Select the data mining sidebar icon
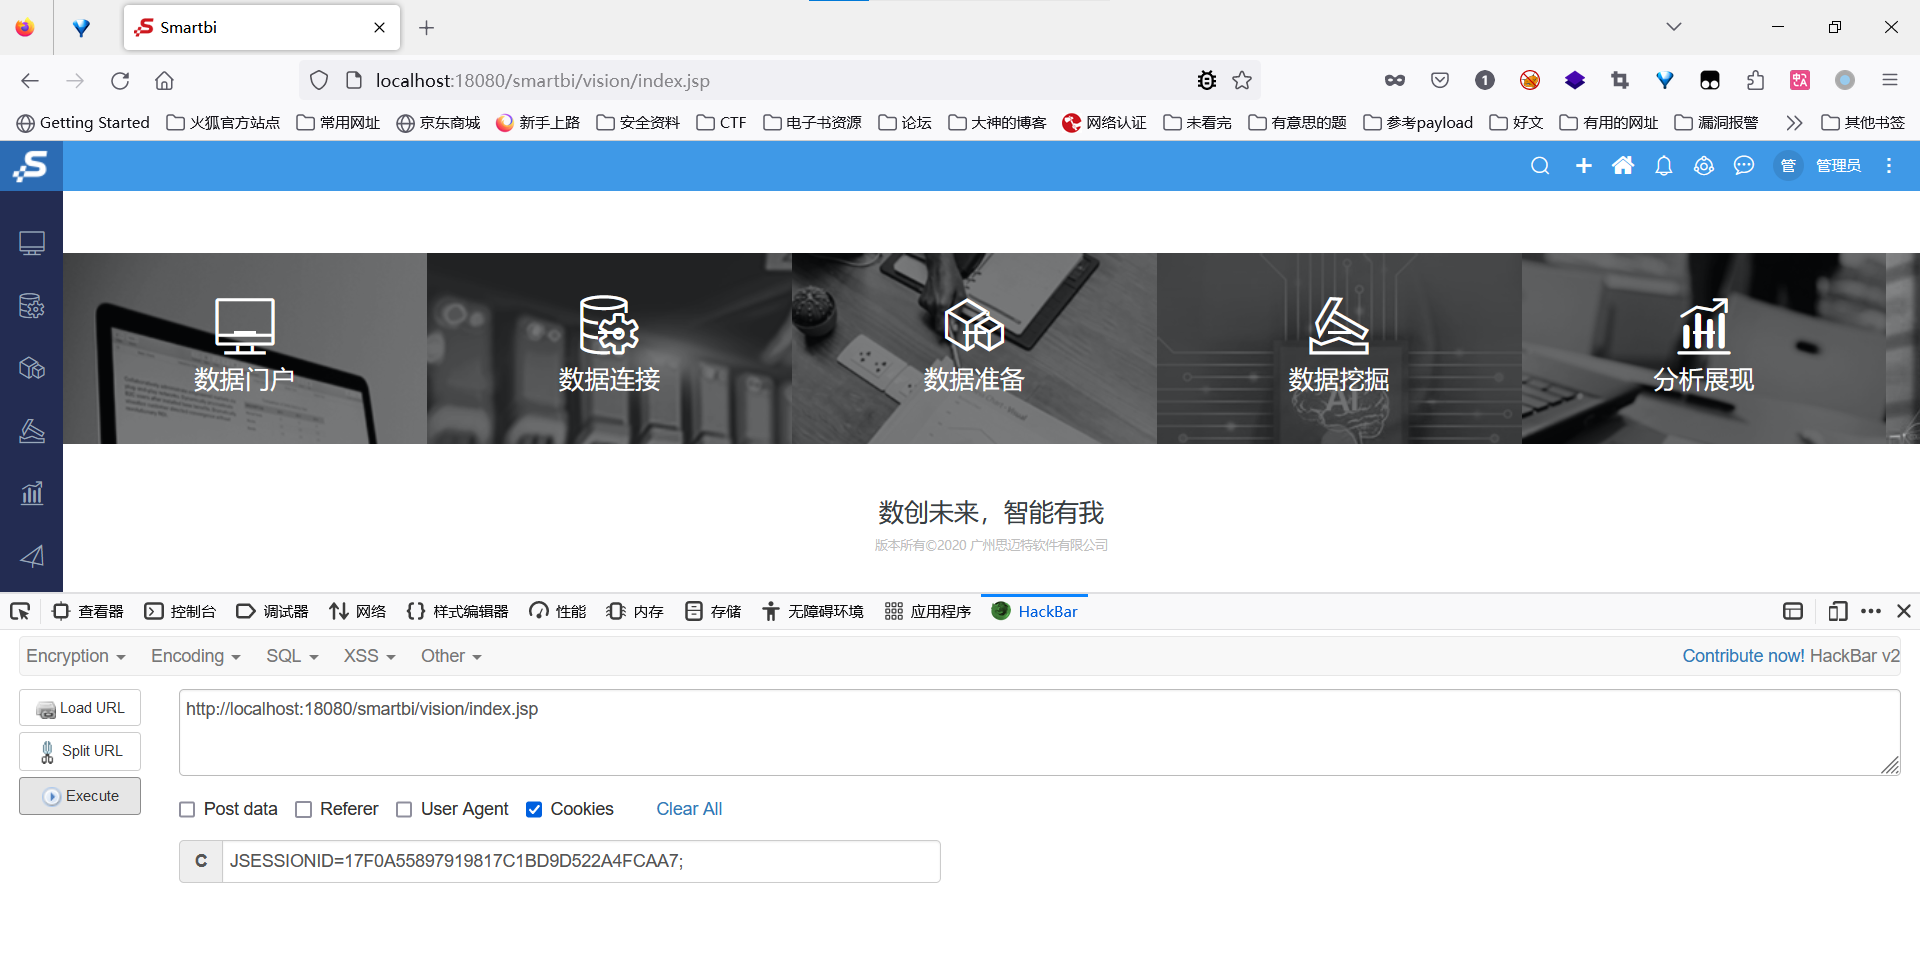Viewport: 1920px width, 972px height. pos(32,431)
